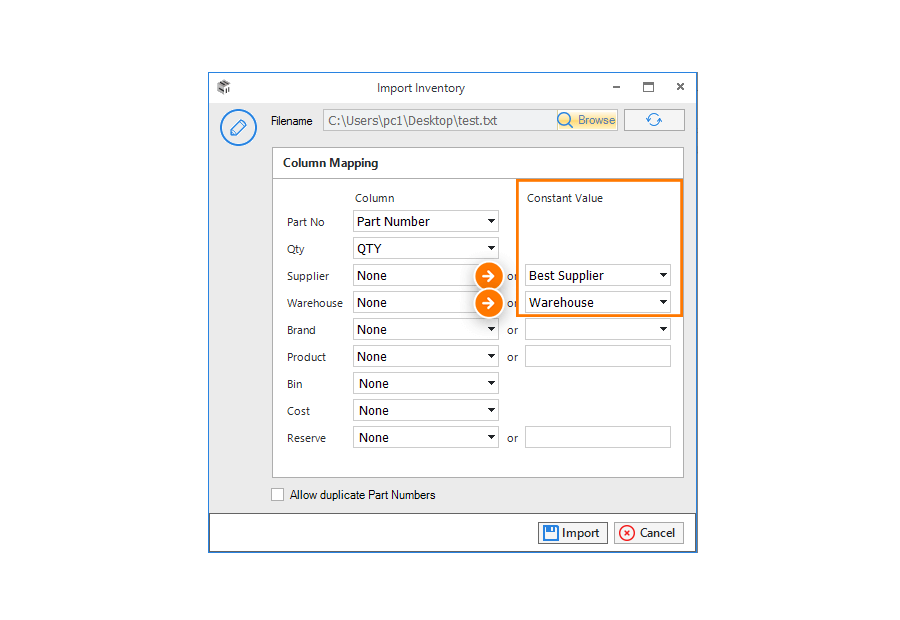The width and height of the screenshot is (900, 620).
Task: Click the Reserve row label
Action: pyautogui.click(x=306, y=438)
